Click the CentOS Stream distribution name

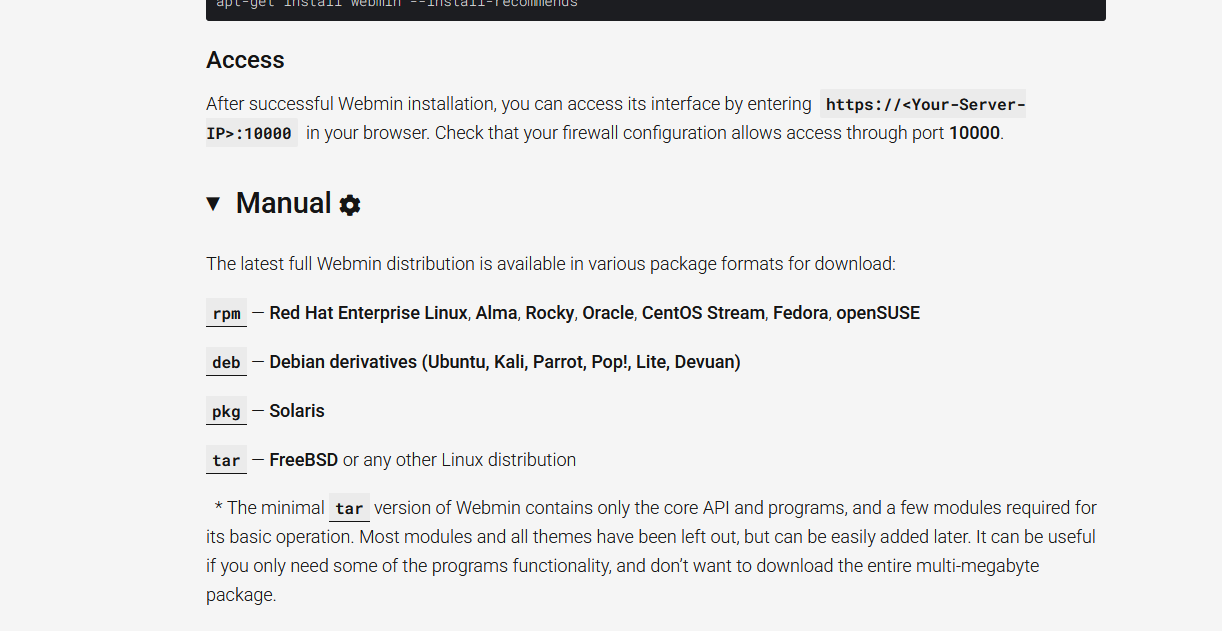pyautogui.click(x=703, y=313)
